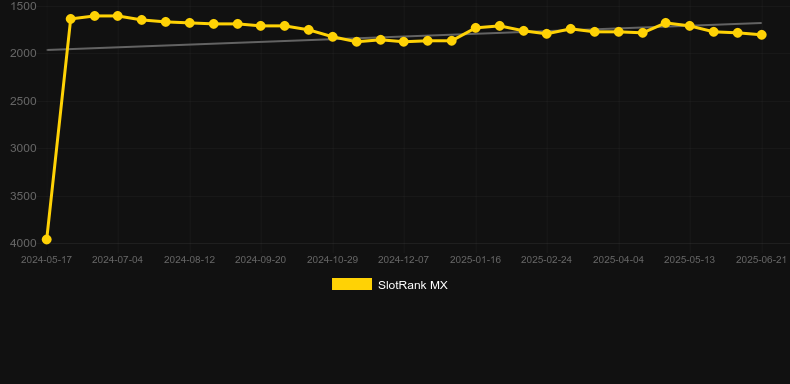Click the 2024-12-07 axis date label
This screenshot has height=384, width=790.
point(404,260)
